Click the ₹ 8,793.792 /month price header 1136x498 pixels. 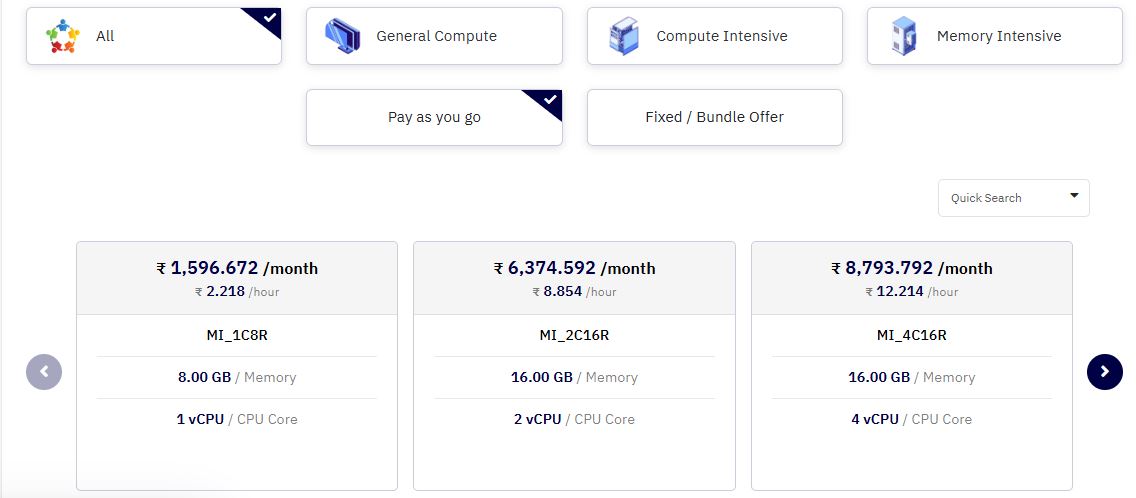[911, 268]
